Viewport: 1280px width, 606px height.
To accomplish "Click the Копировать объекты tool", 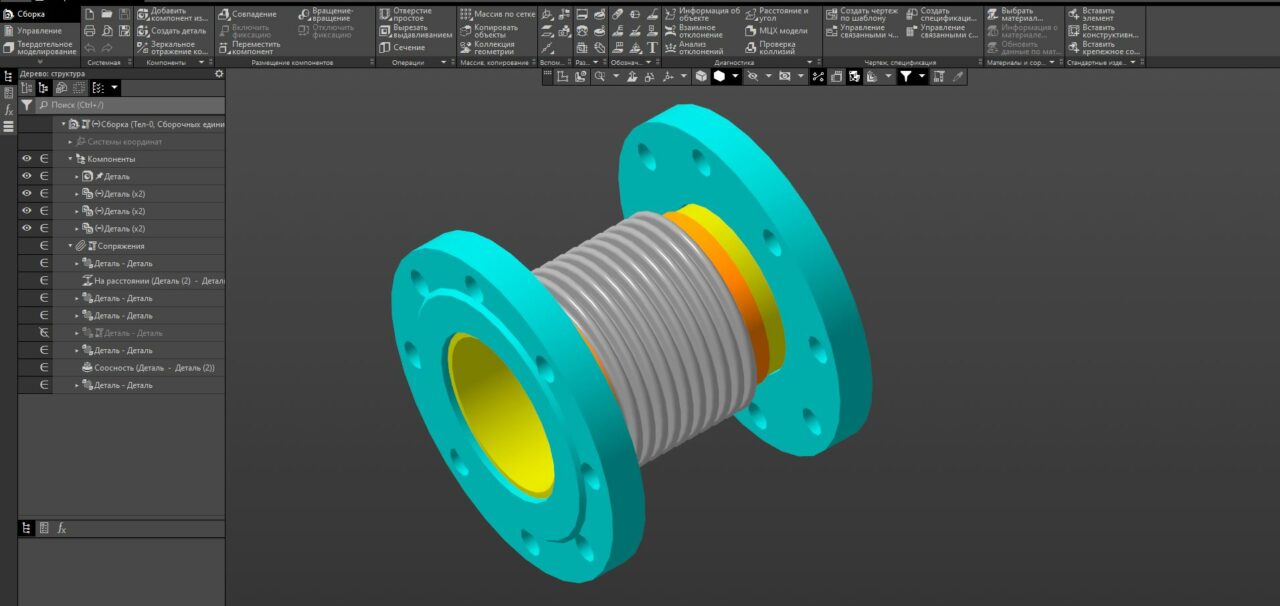I will (x=489, y=31).
